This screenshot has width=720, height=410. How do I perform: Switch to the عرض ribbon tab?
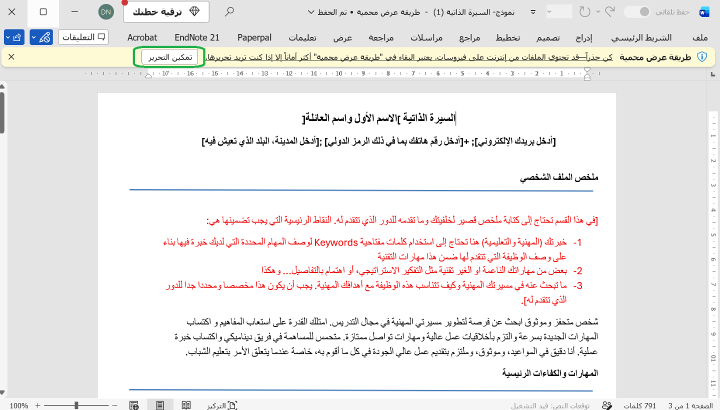click(343, 38)
